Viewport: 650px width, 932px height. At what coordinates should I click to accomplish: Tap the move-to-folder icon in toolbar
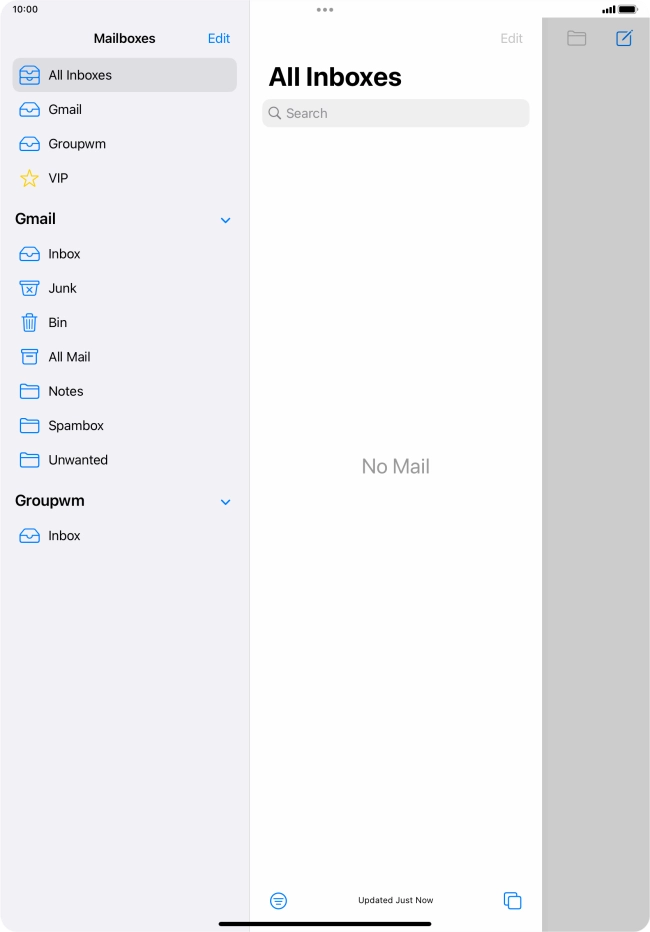point(576,39)
